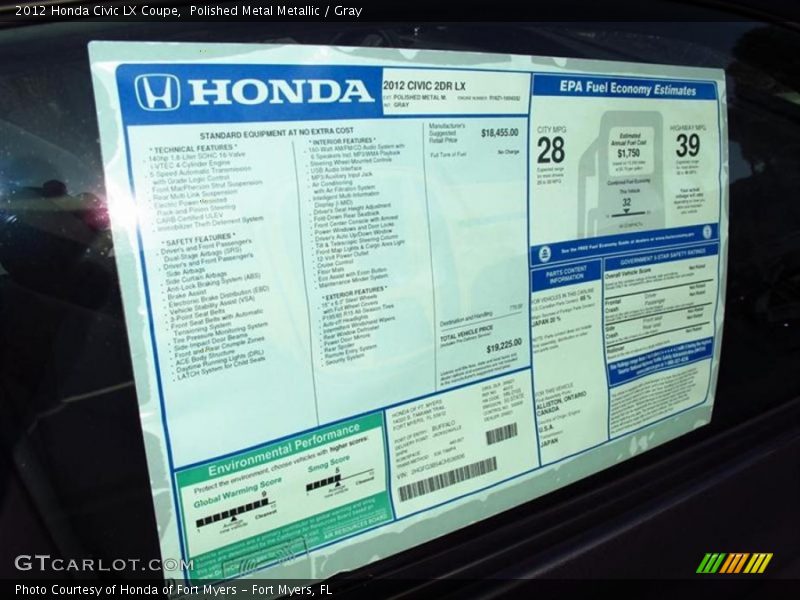Viewport: 800px width, 600px height.
Task: Click the 'INTERIOR FEATURES' section title
Action: [342, 141]
